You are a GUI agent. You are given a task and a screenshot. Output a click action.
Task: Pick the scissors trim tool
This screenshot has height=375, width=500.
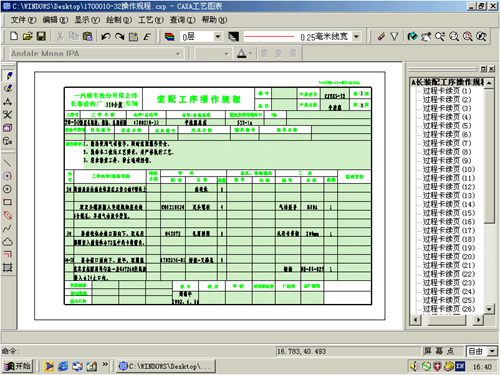pyautogui.click(x=7, y=115)
